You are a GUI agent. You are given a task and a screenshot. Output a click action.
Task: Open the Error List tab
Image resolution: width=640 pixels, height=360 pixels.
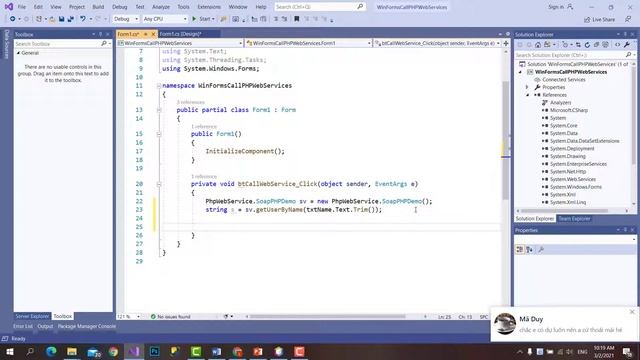tap(23, 326)
